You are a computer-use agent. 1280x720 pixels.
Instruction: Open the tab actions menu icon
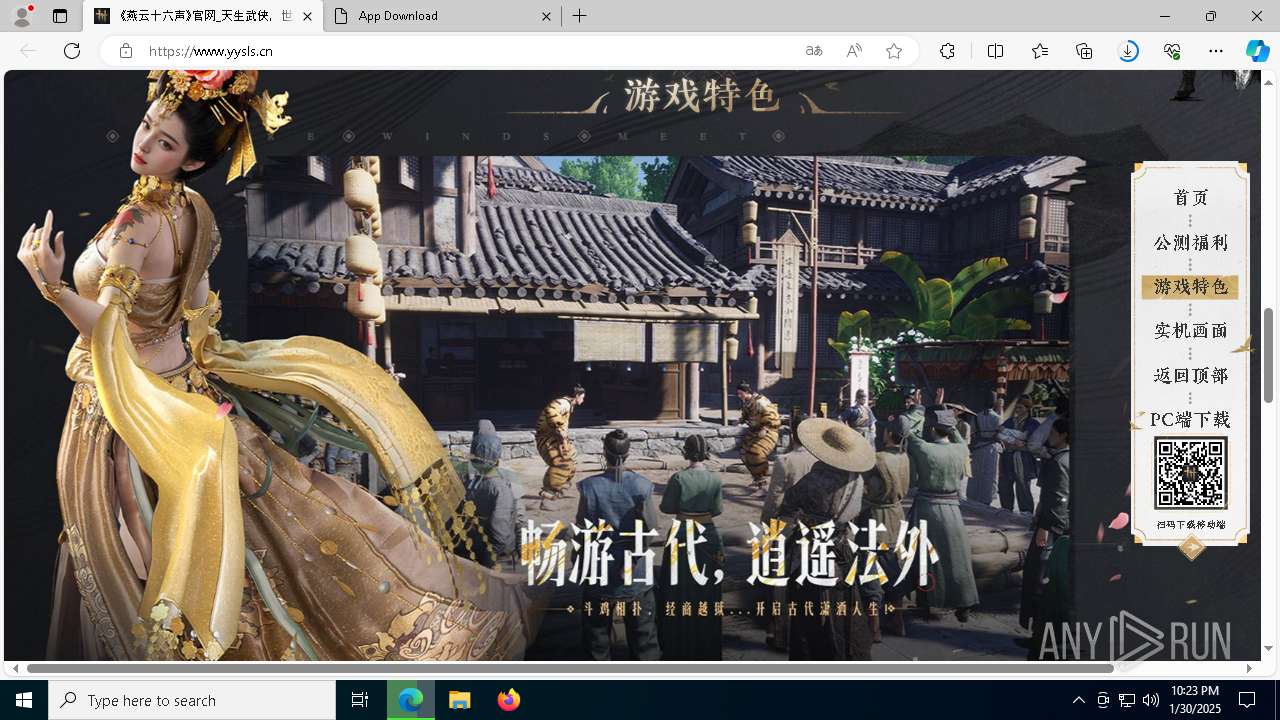pyautogui.click(x=60, y=16)
